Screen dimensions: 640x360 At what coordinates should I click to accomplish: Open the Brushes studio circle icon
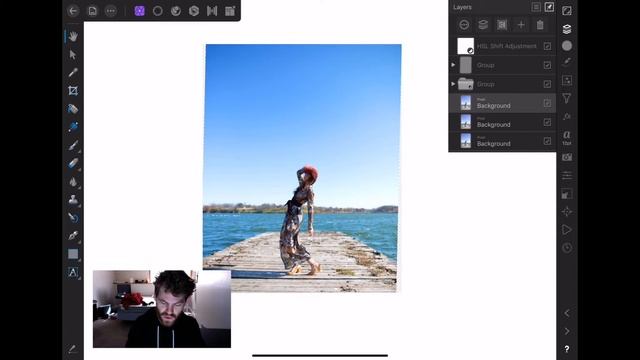click(567, 46)
